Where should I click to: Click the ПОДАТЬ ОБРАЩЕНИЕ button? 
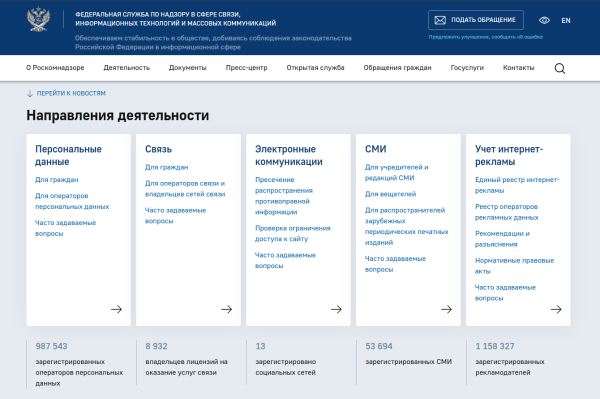pyautogui.click(x=476, y=20)
